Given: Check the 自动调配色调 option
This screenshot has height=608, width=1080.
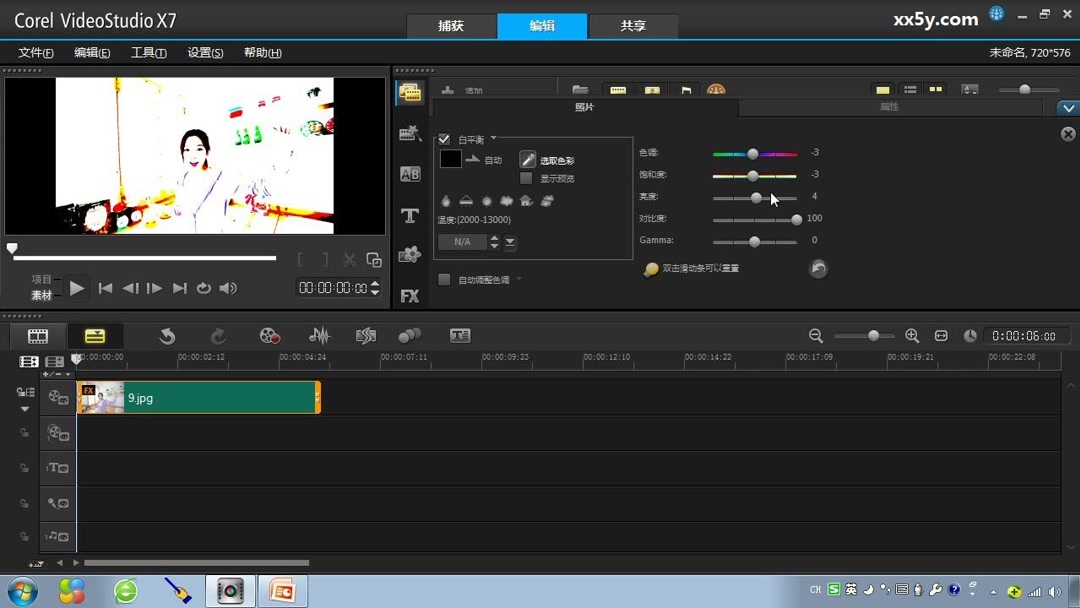Looking at the screenshot, I should (x=444, y=277).
